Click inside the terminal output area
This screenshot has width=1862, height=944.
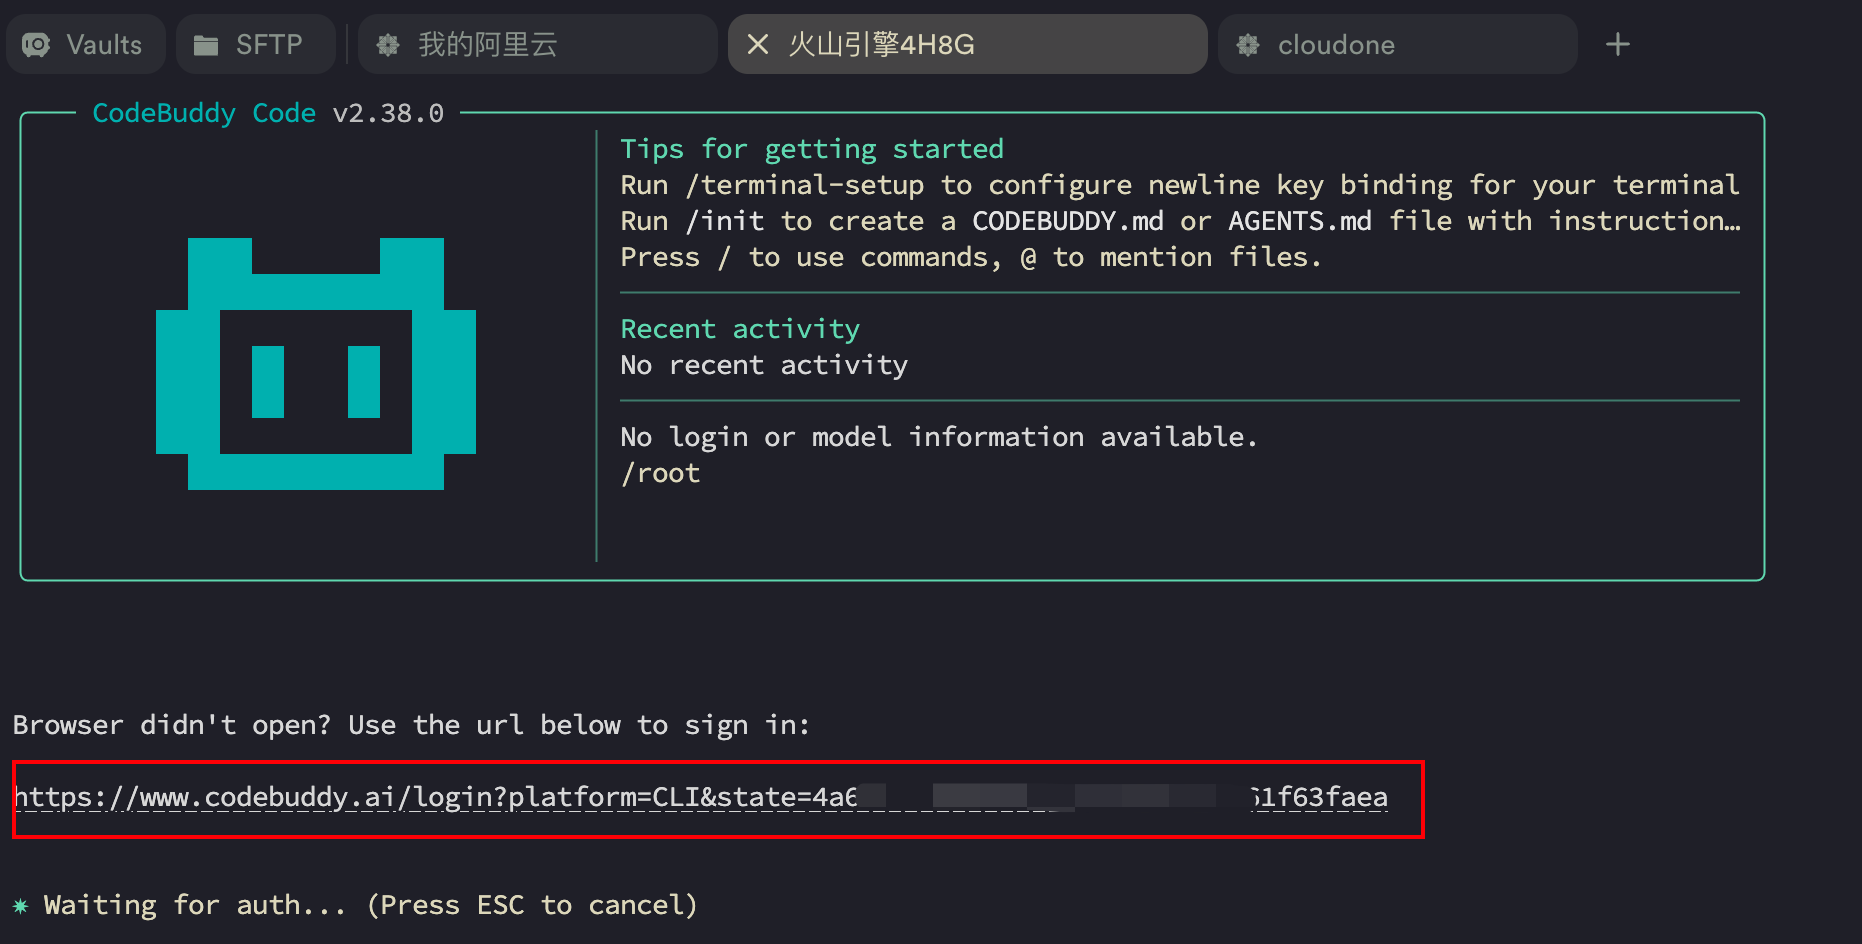tap(900, 640)
